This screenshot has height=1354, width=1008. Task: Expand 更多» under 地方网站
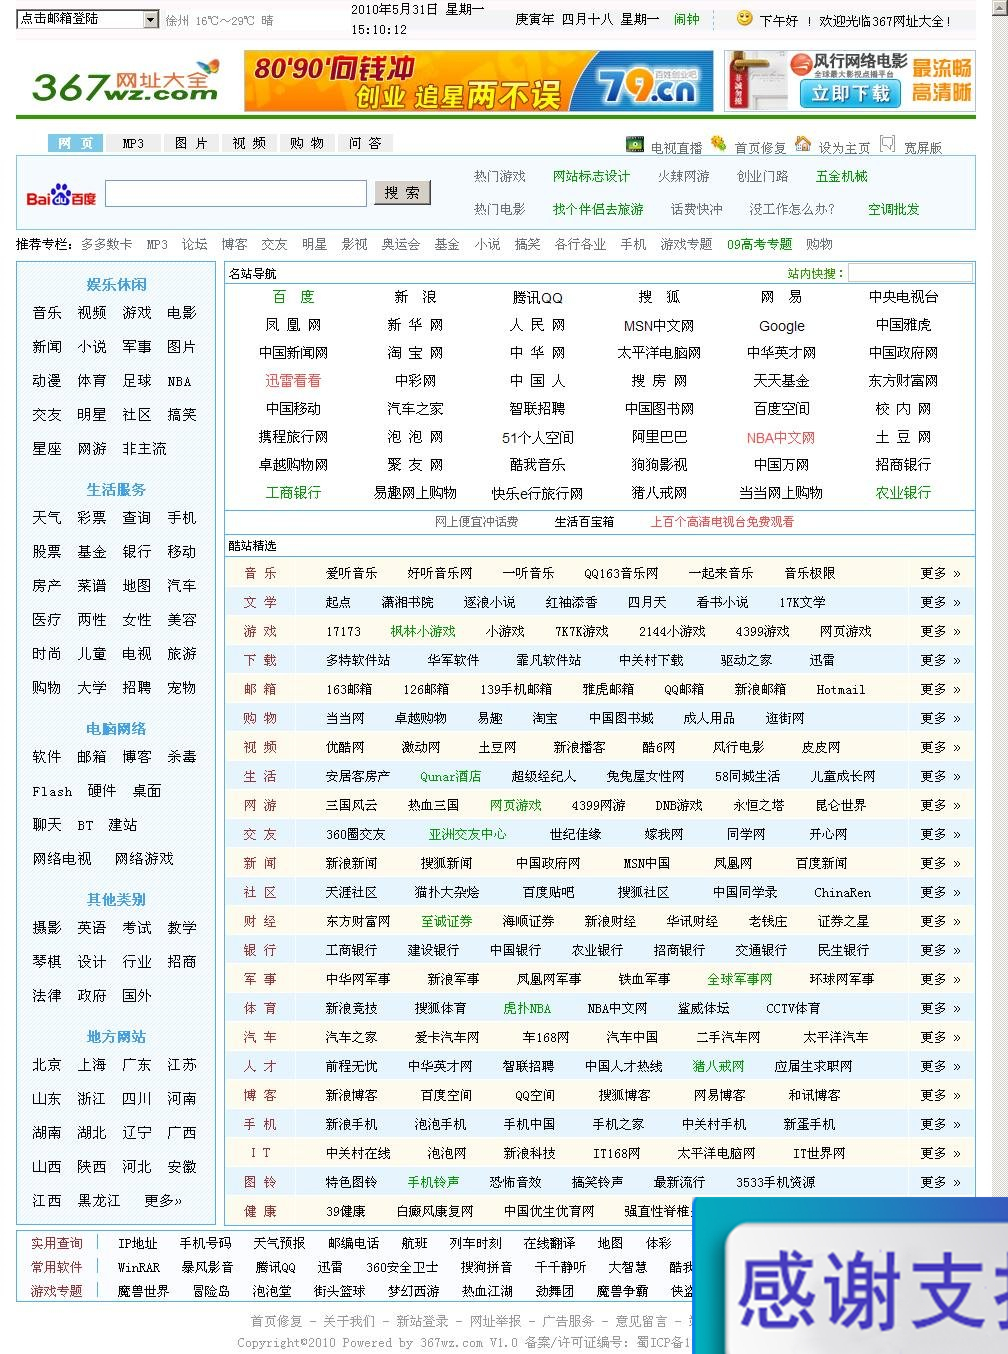[163, 1201]
